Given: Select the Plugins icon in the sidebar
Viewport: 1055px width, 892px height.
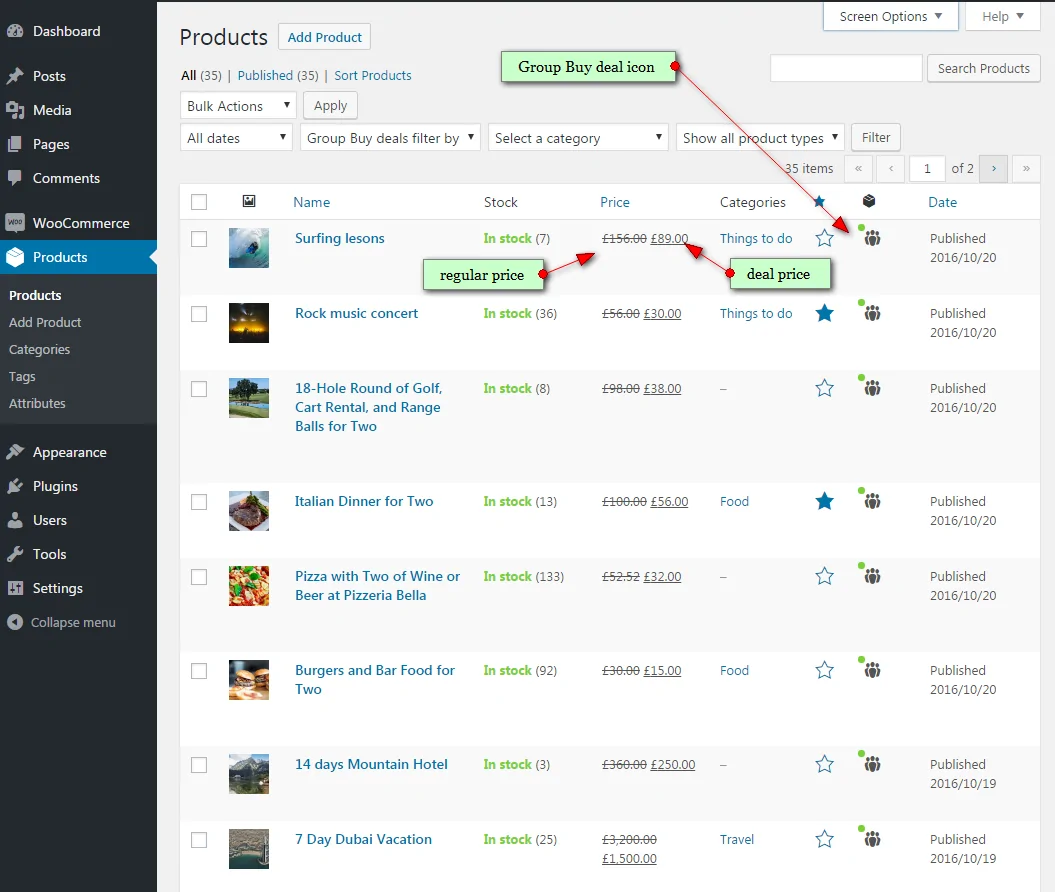Looking at the screenshot, I should [14, 486].
